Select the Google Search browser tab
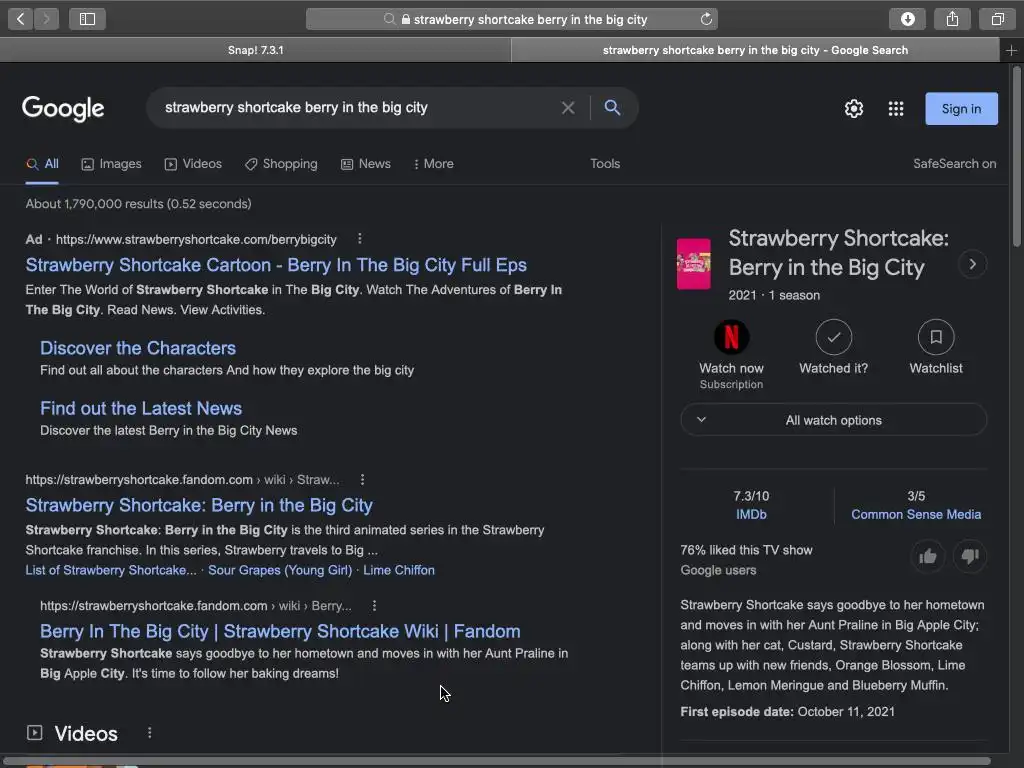 pos(755,50)
